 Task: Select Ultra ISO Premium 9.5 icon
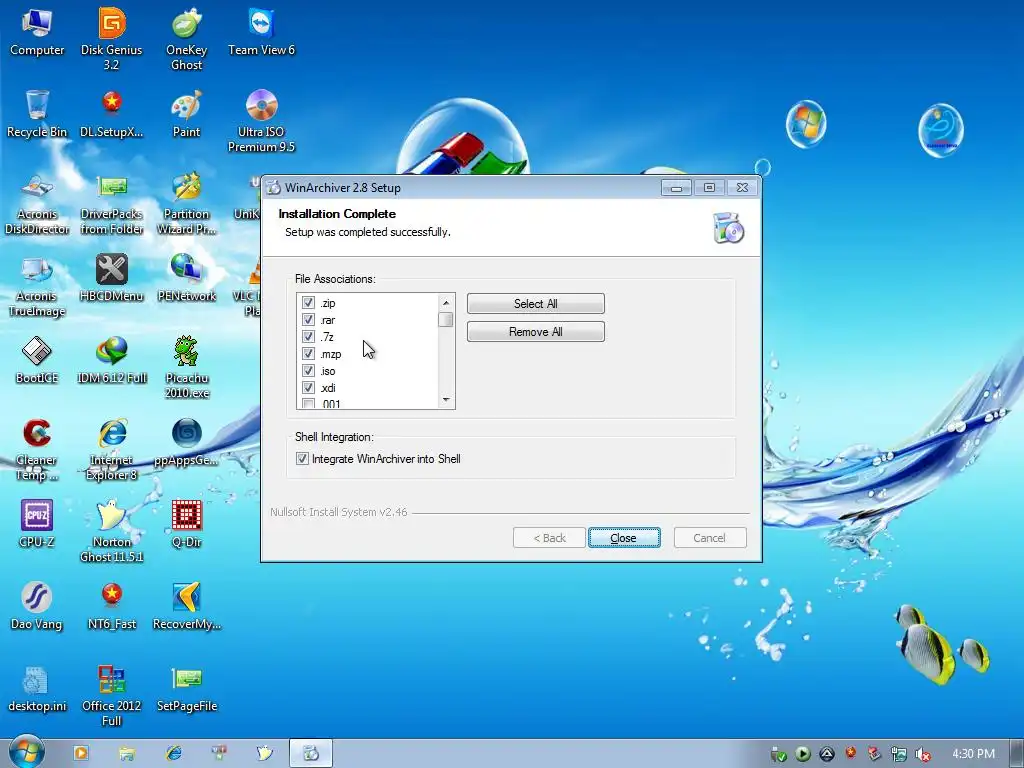tap(261, 121)
